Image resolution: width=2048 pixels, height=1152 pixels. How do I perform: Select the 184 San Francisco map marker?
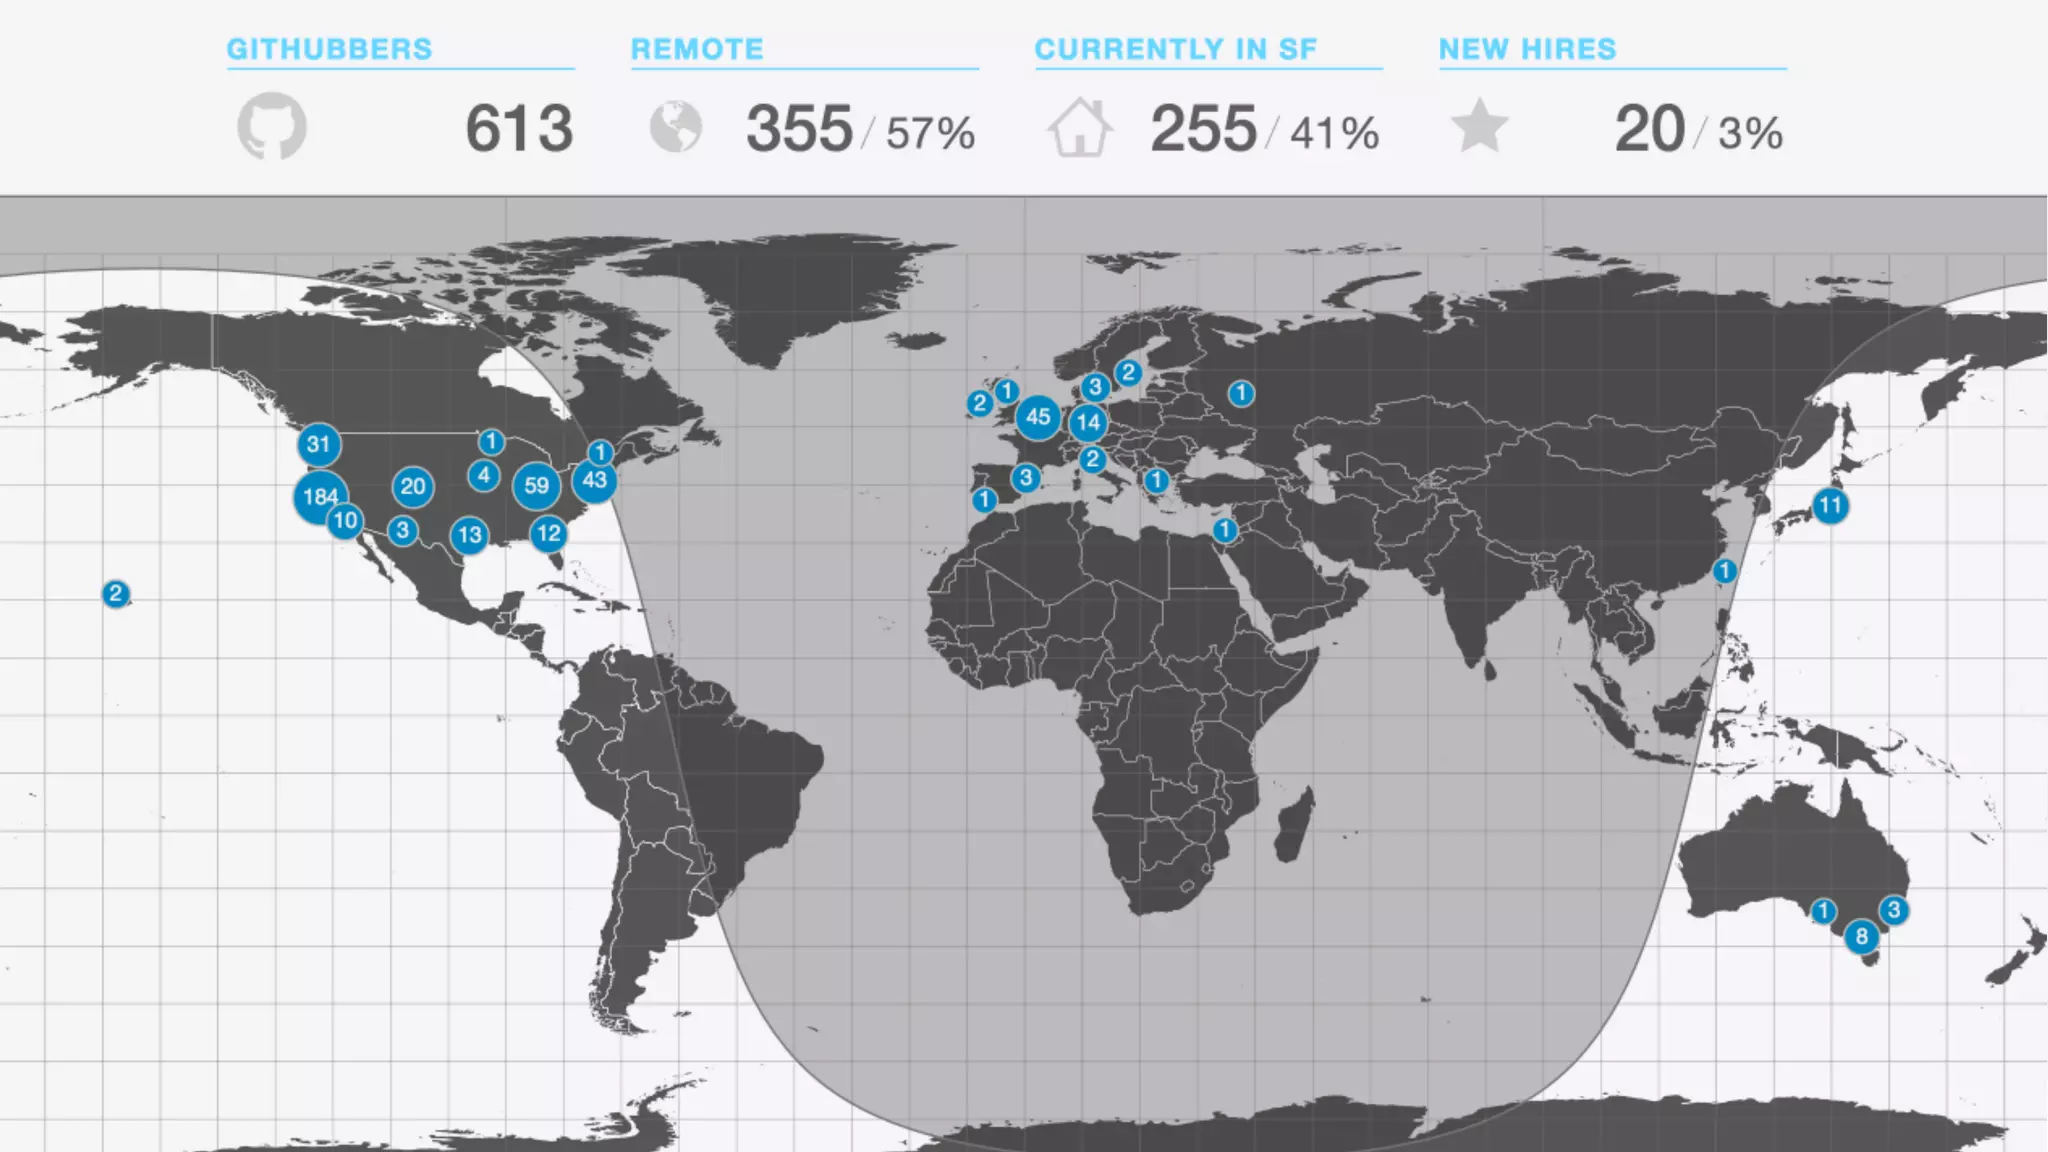click(319, 496)
